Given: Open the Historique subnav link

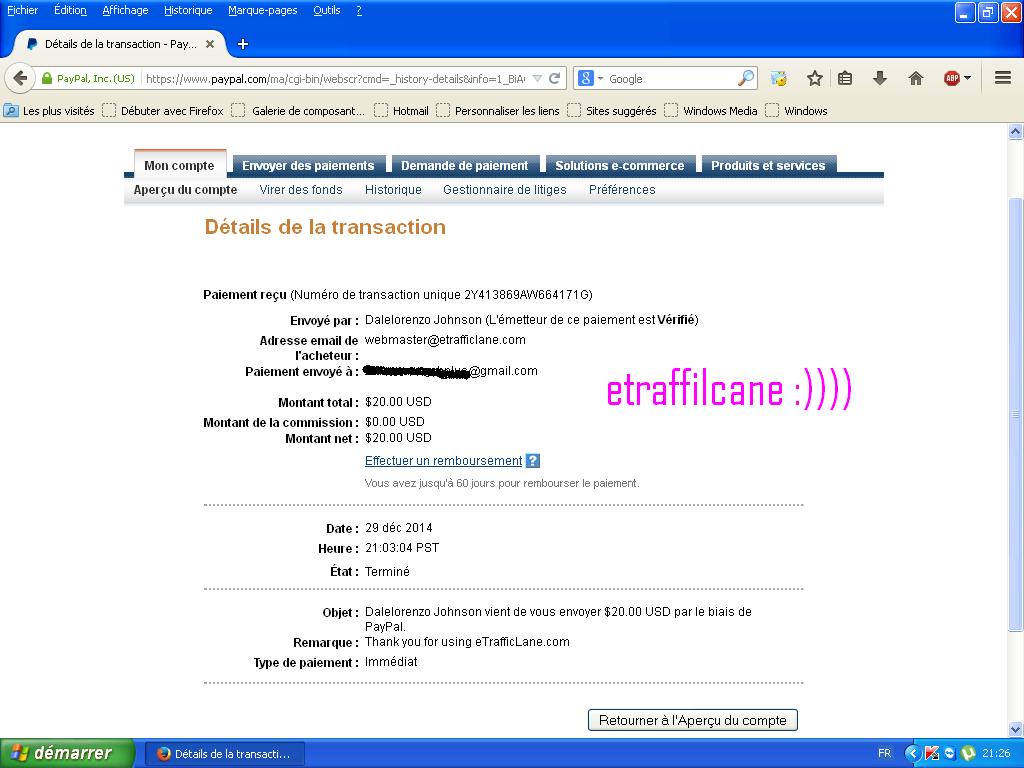Looking at the screenshot, I should [x=393, y=190].
